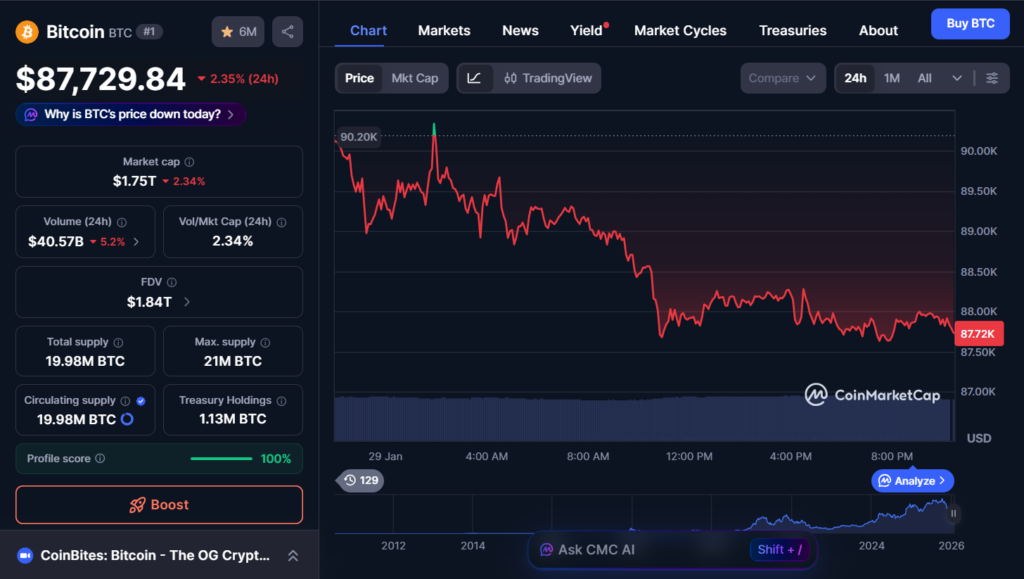Go to the Market Cycles tab

coord(680,31)
